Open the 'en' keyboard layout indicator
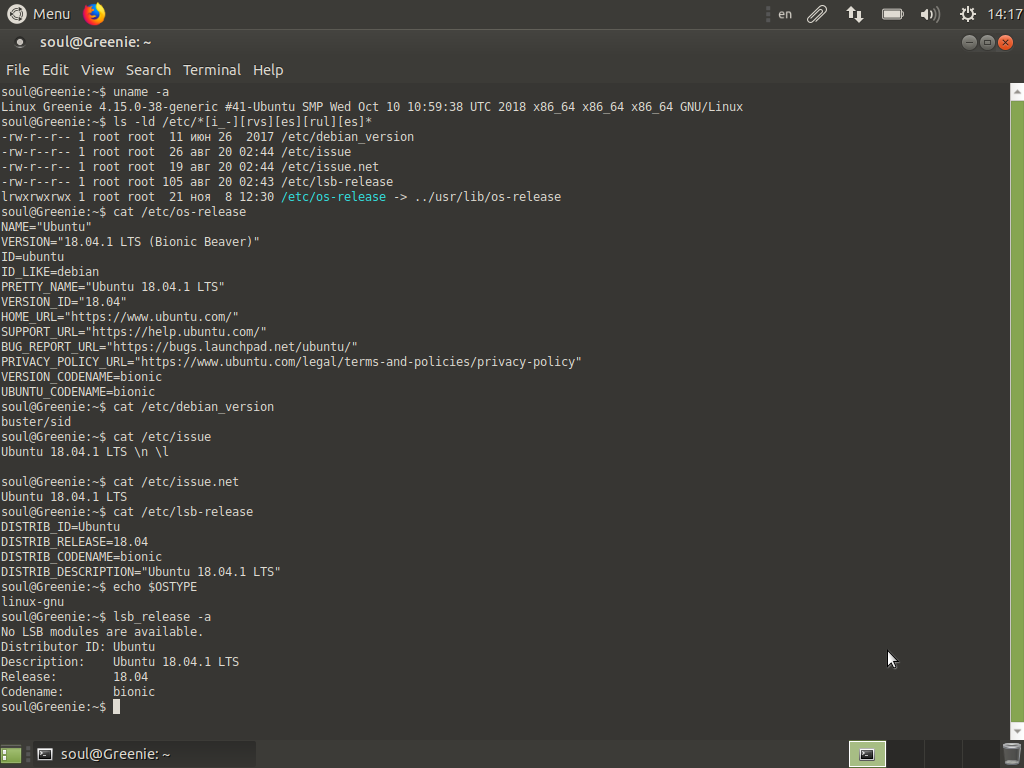1024x768 pixels. [785, 14]
